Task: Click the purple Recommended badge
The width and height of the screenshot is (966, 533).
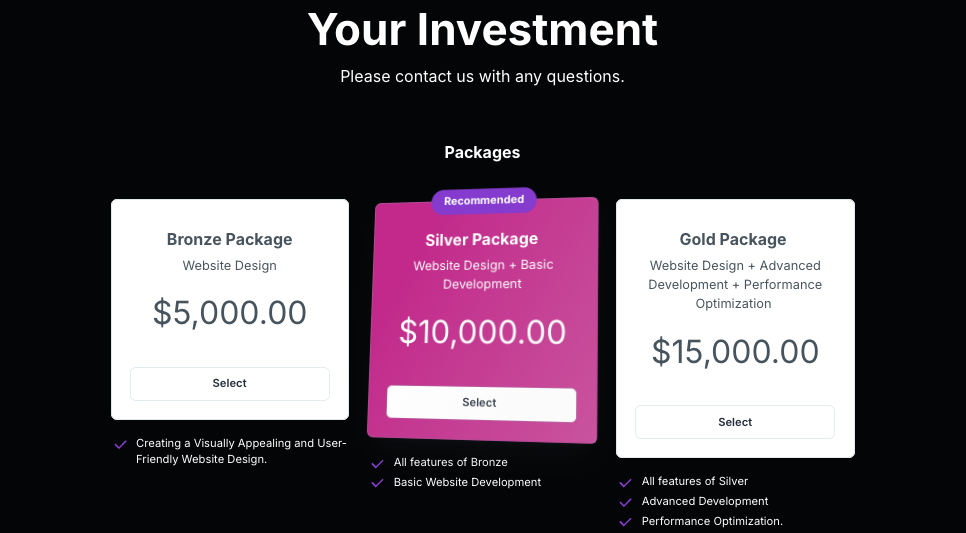Action: [x=484, y=200]
